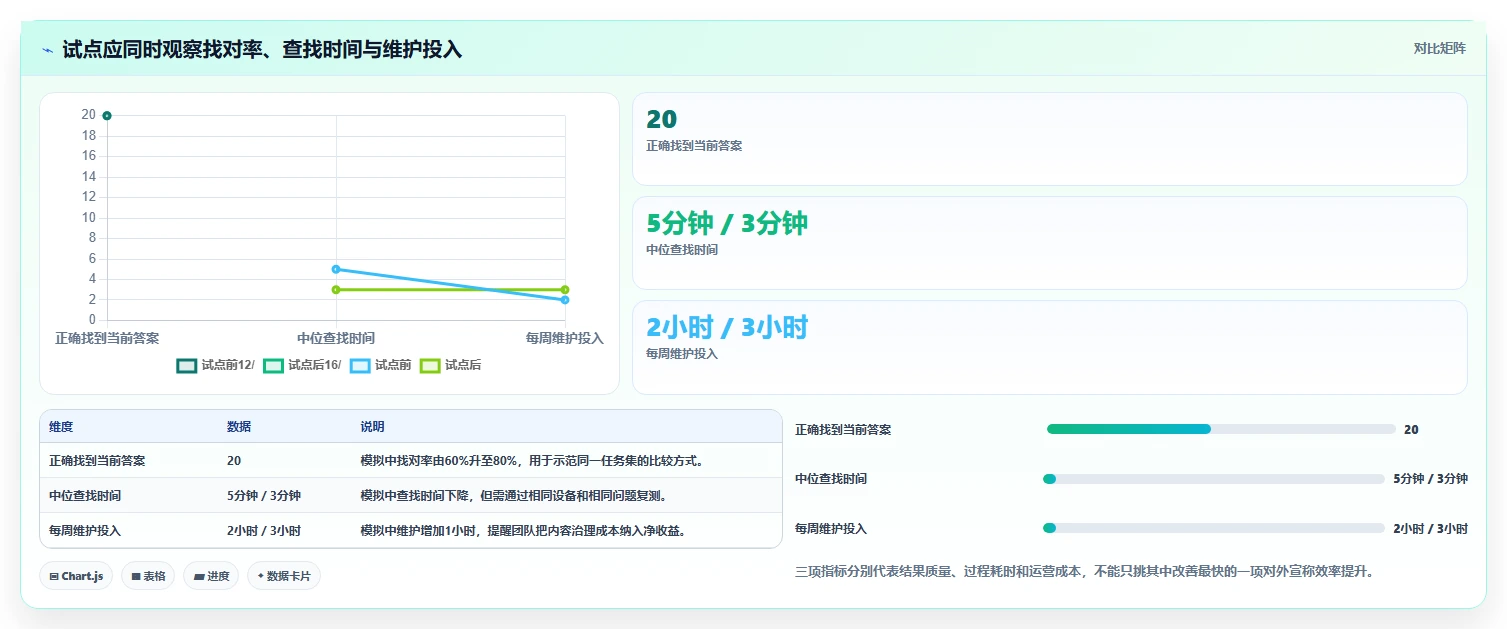Screen dimensions: 1507x629
Task: Click the y-axis tick labeled 10
Action: tap(89, 218)
